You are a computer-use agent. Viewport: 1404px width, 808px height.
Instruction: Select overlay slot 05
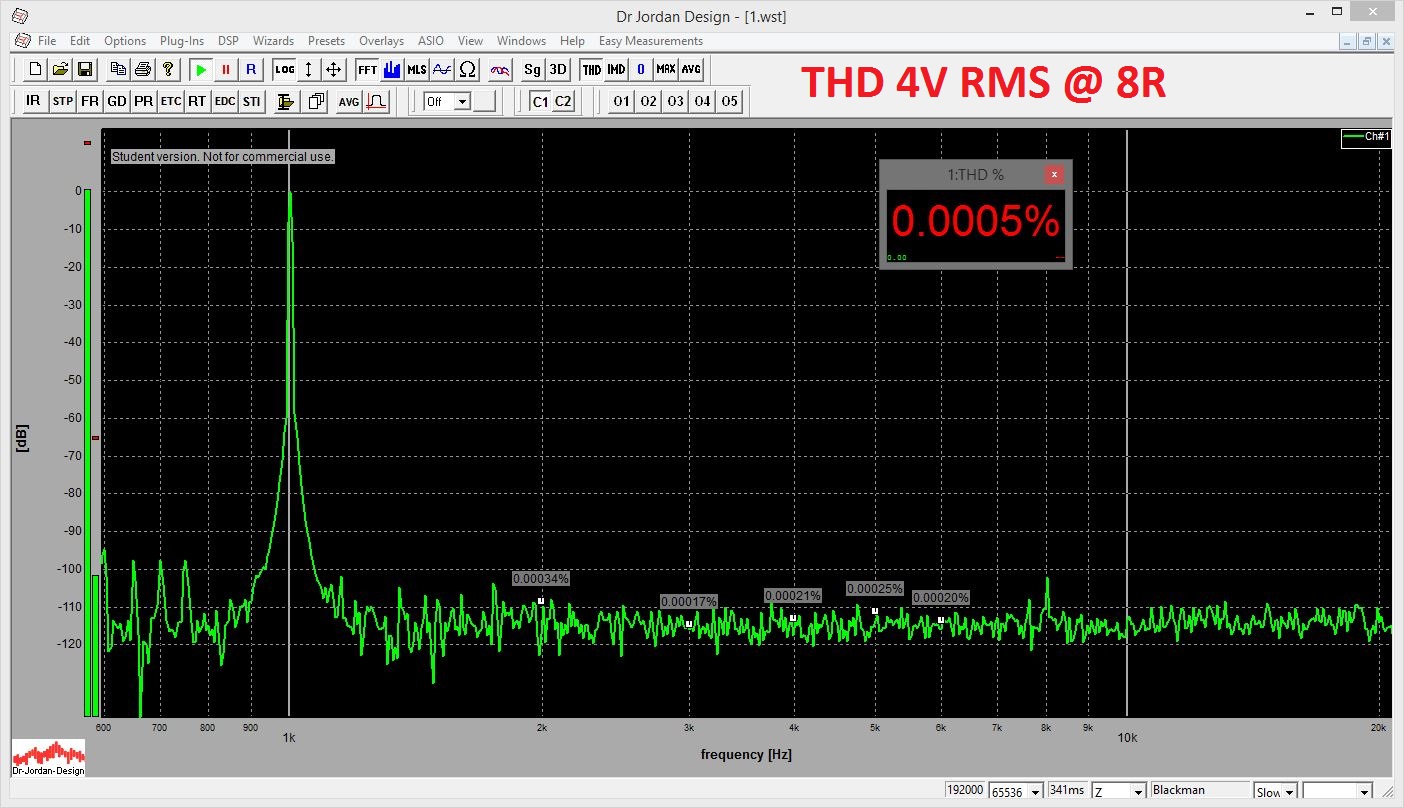[730, 101]
